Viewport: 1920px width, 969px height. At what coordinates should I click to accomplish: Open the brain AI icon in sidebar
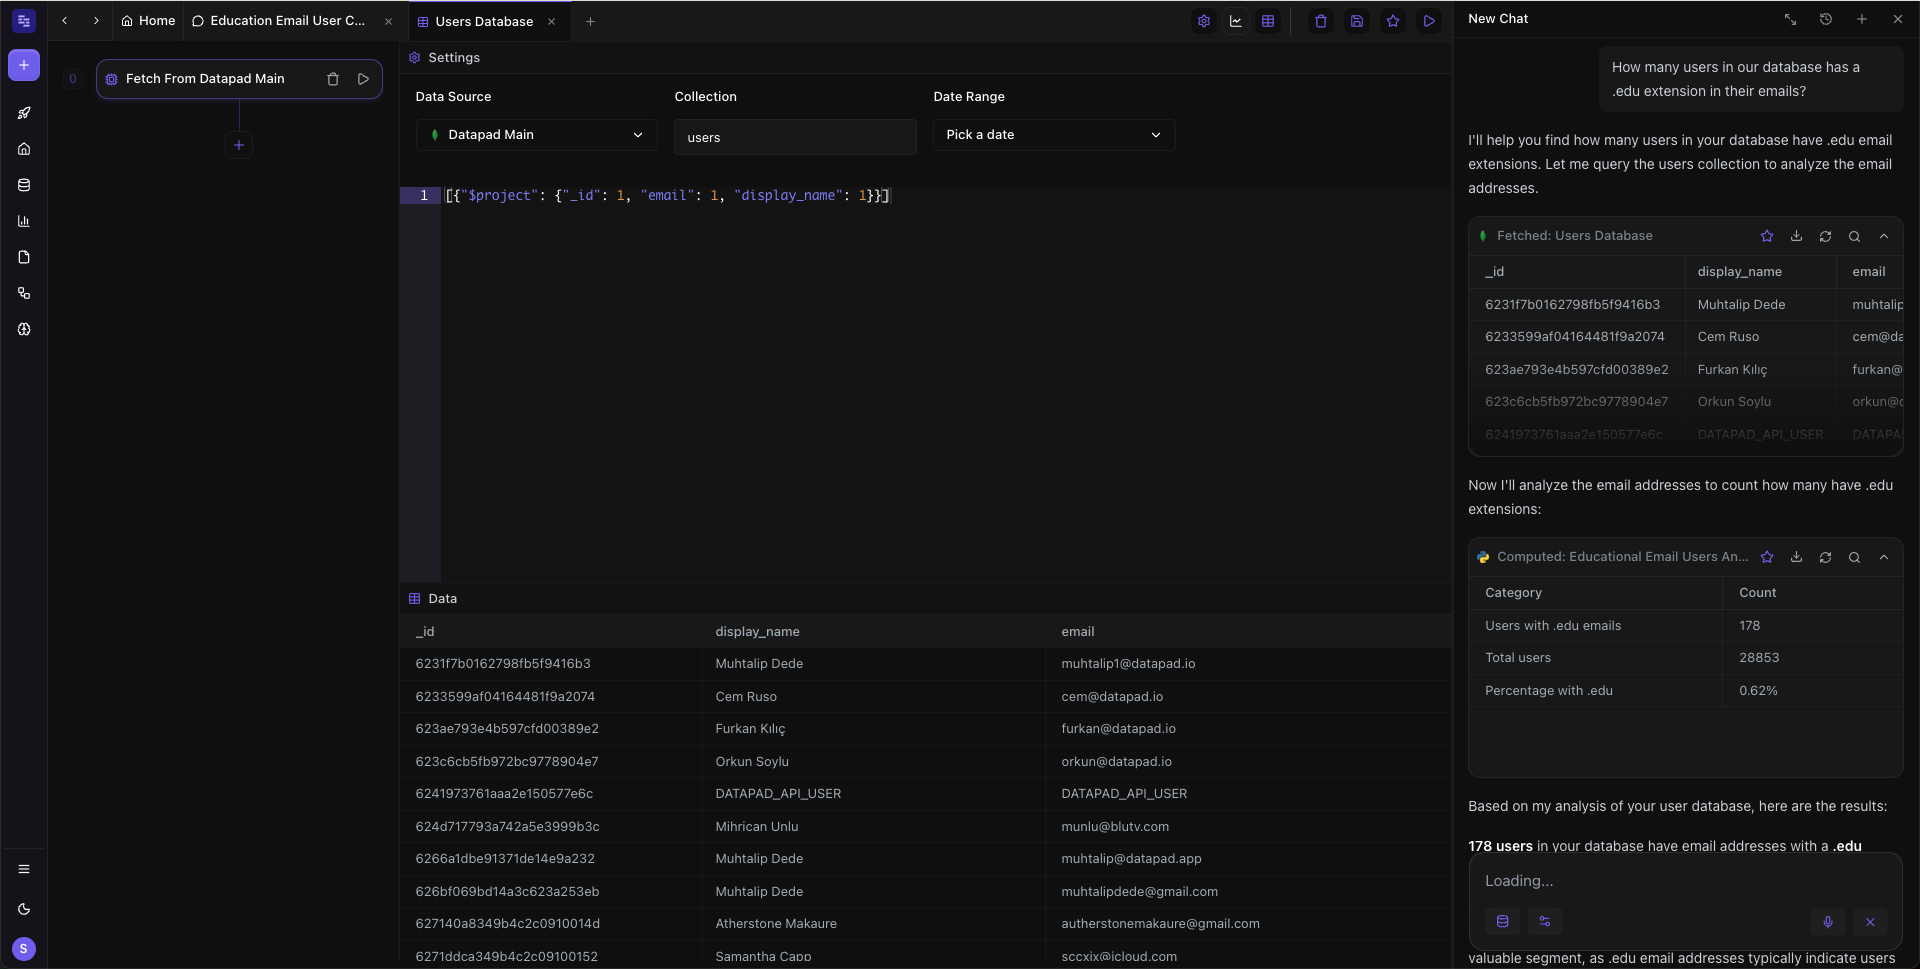(24, 329)
